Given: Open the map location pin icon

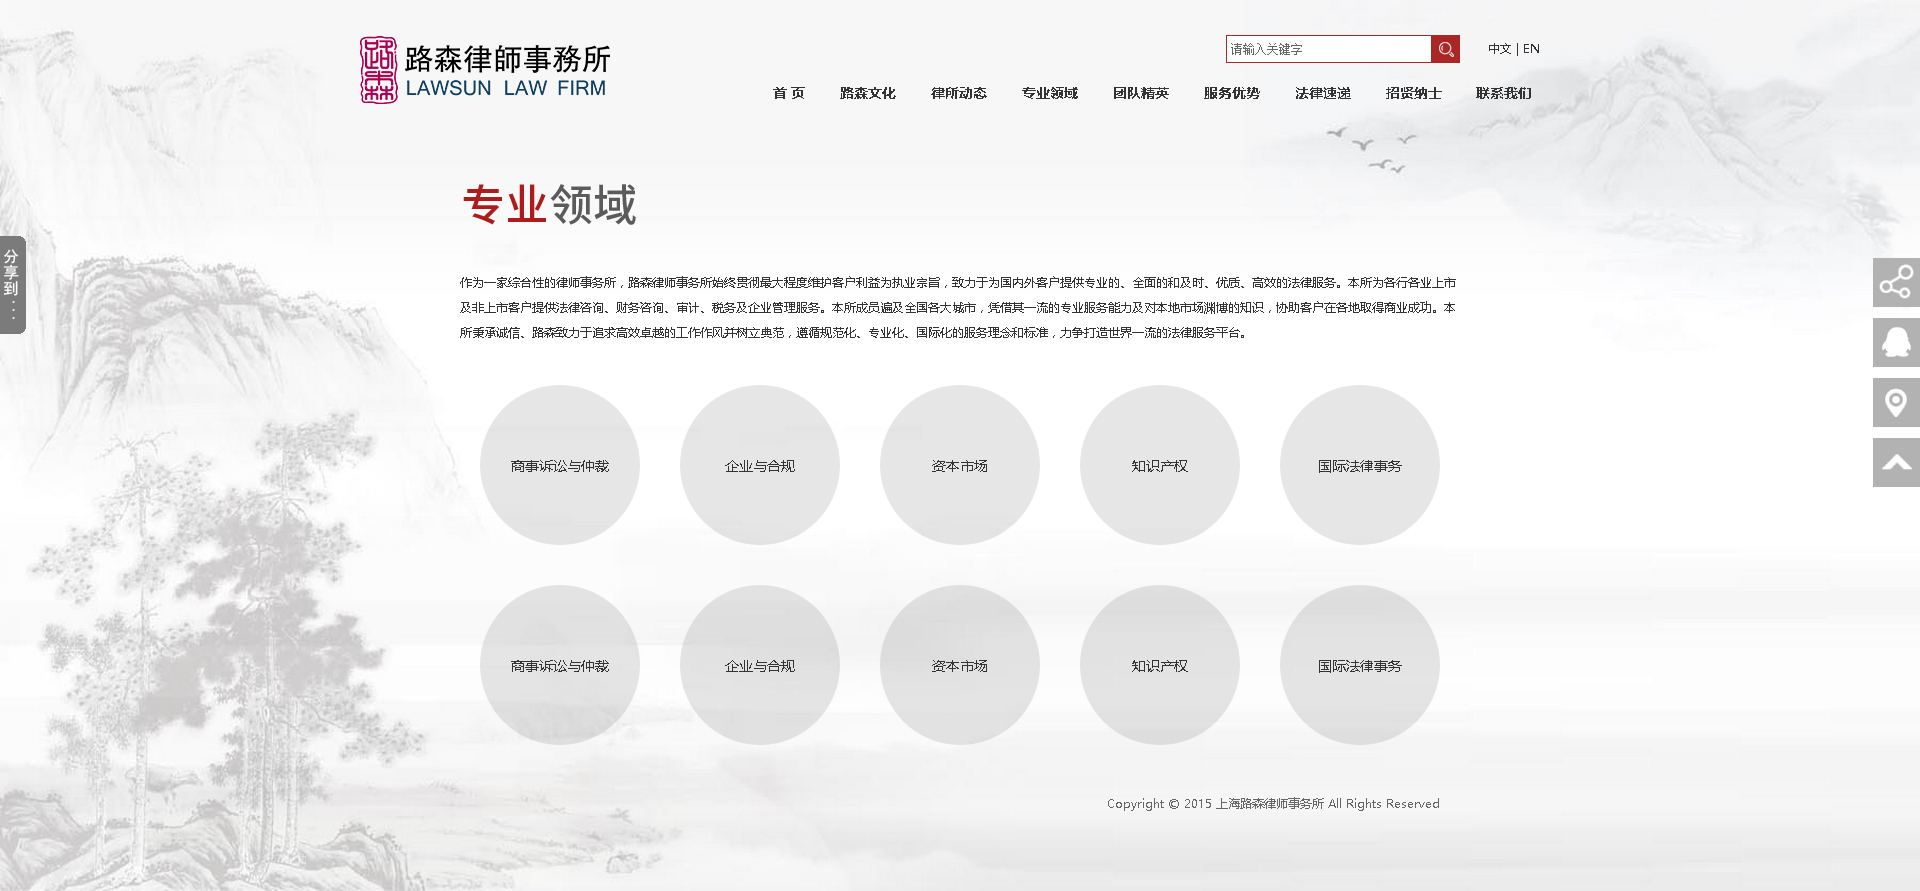Looking at the screenshot, I should (x=1896, y=403).
